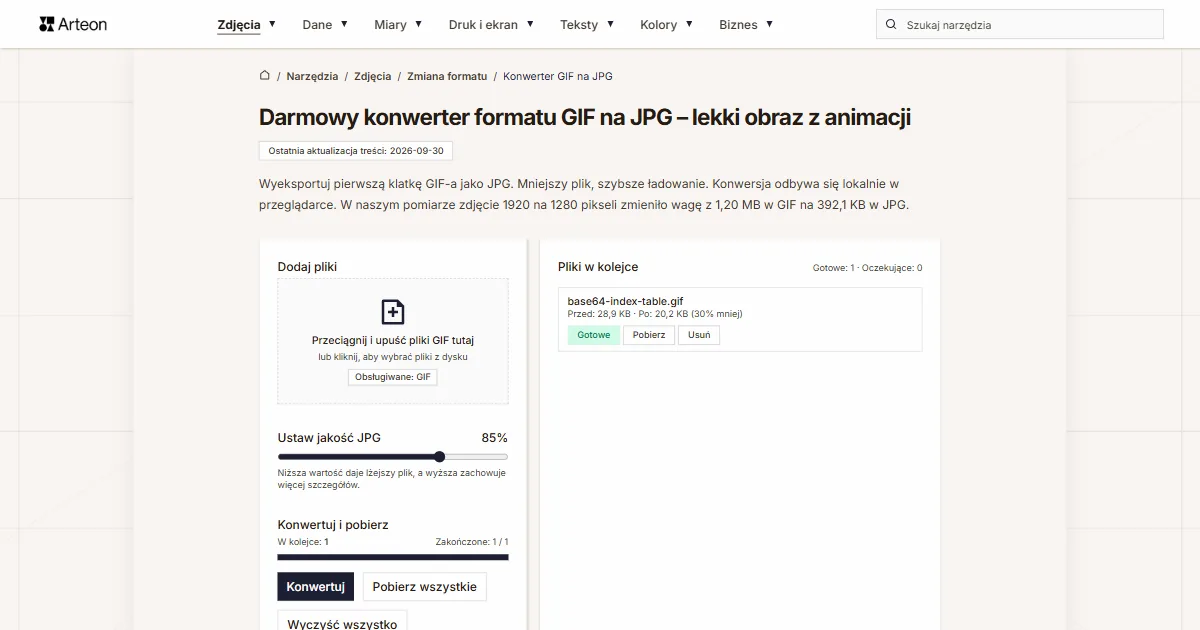
Task: Expand the arrow next to Druk i ekran
Action: coord(530,24)
